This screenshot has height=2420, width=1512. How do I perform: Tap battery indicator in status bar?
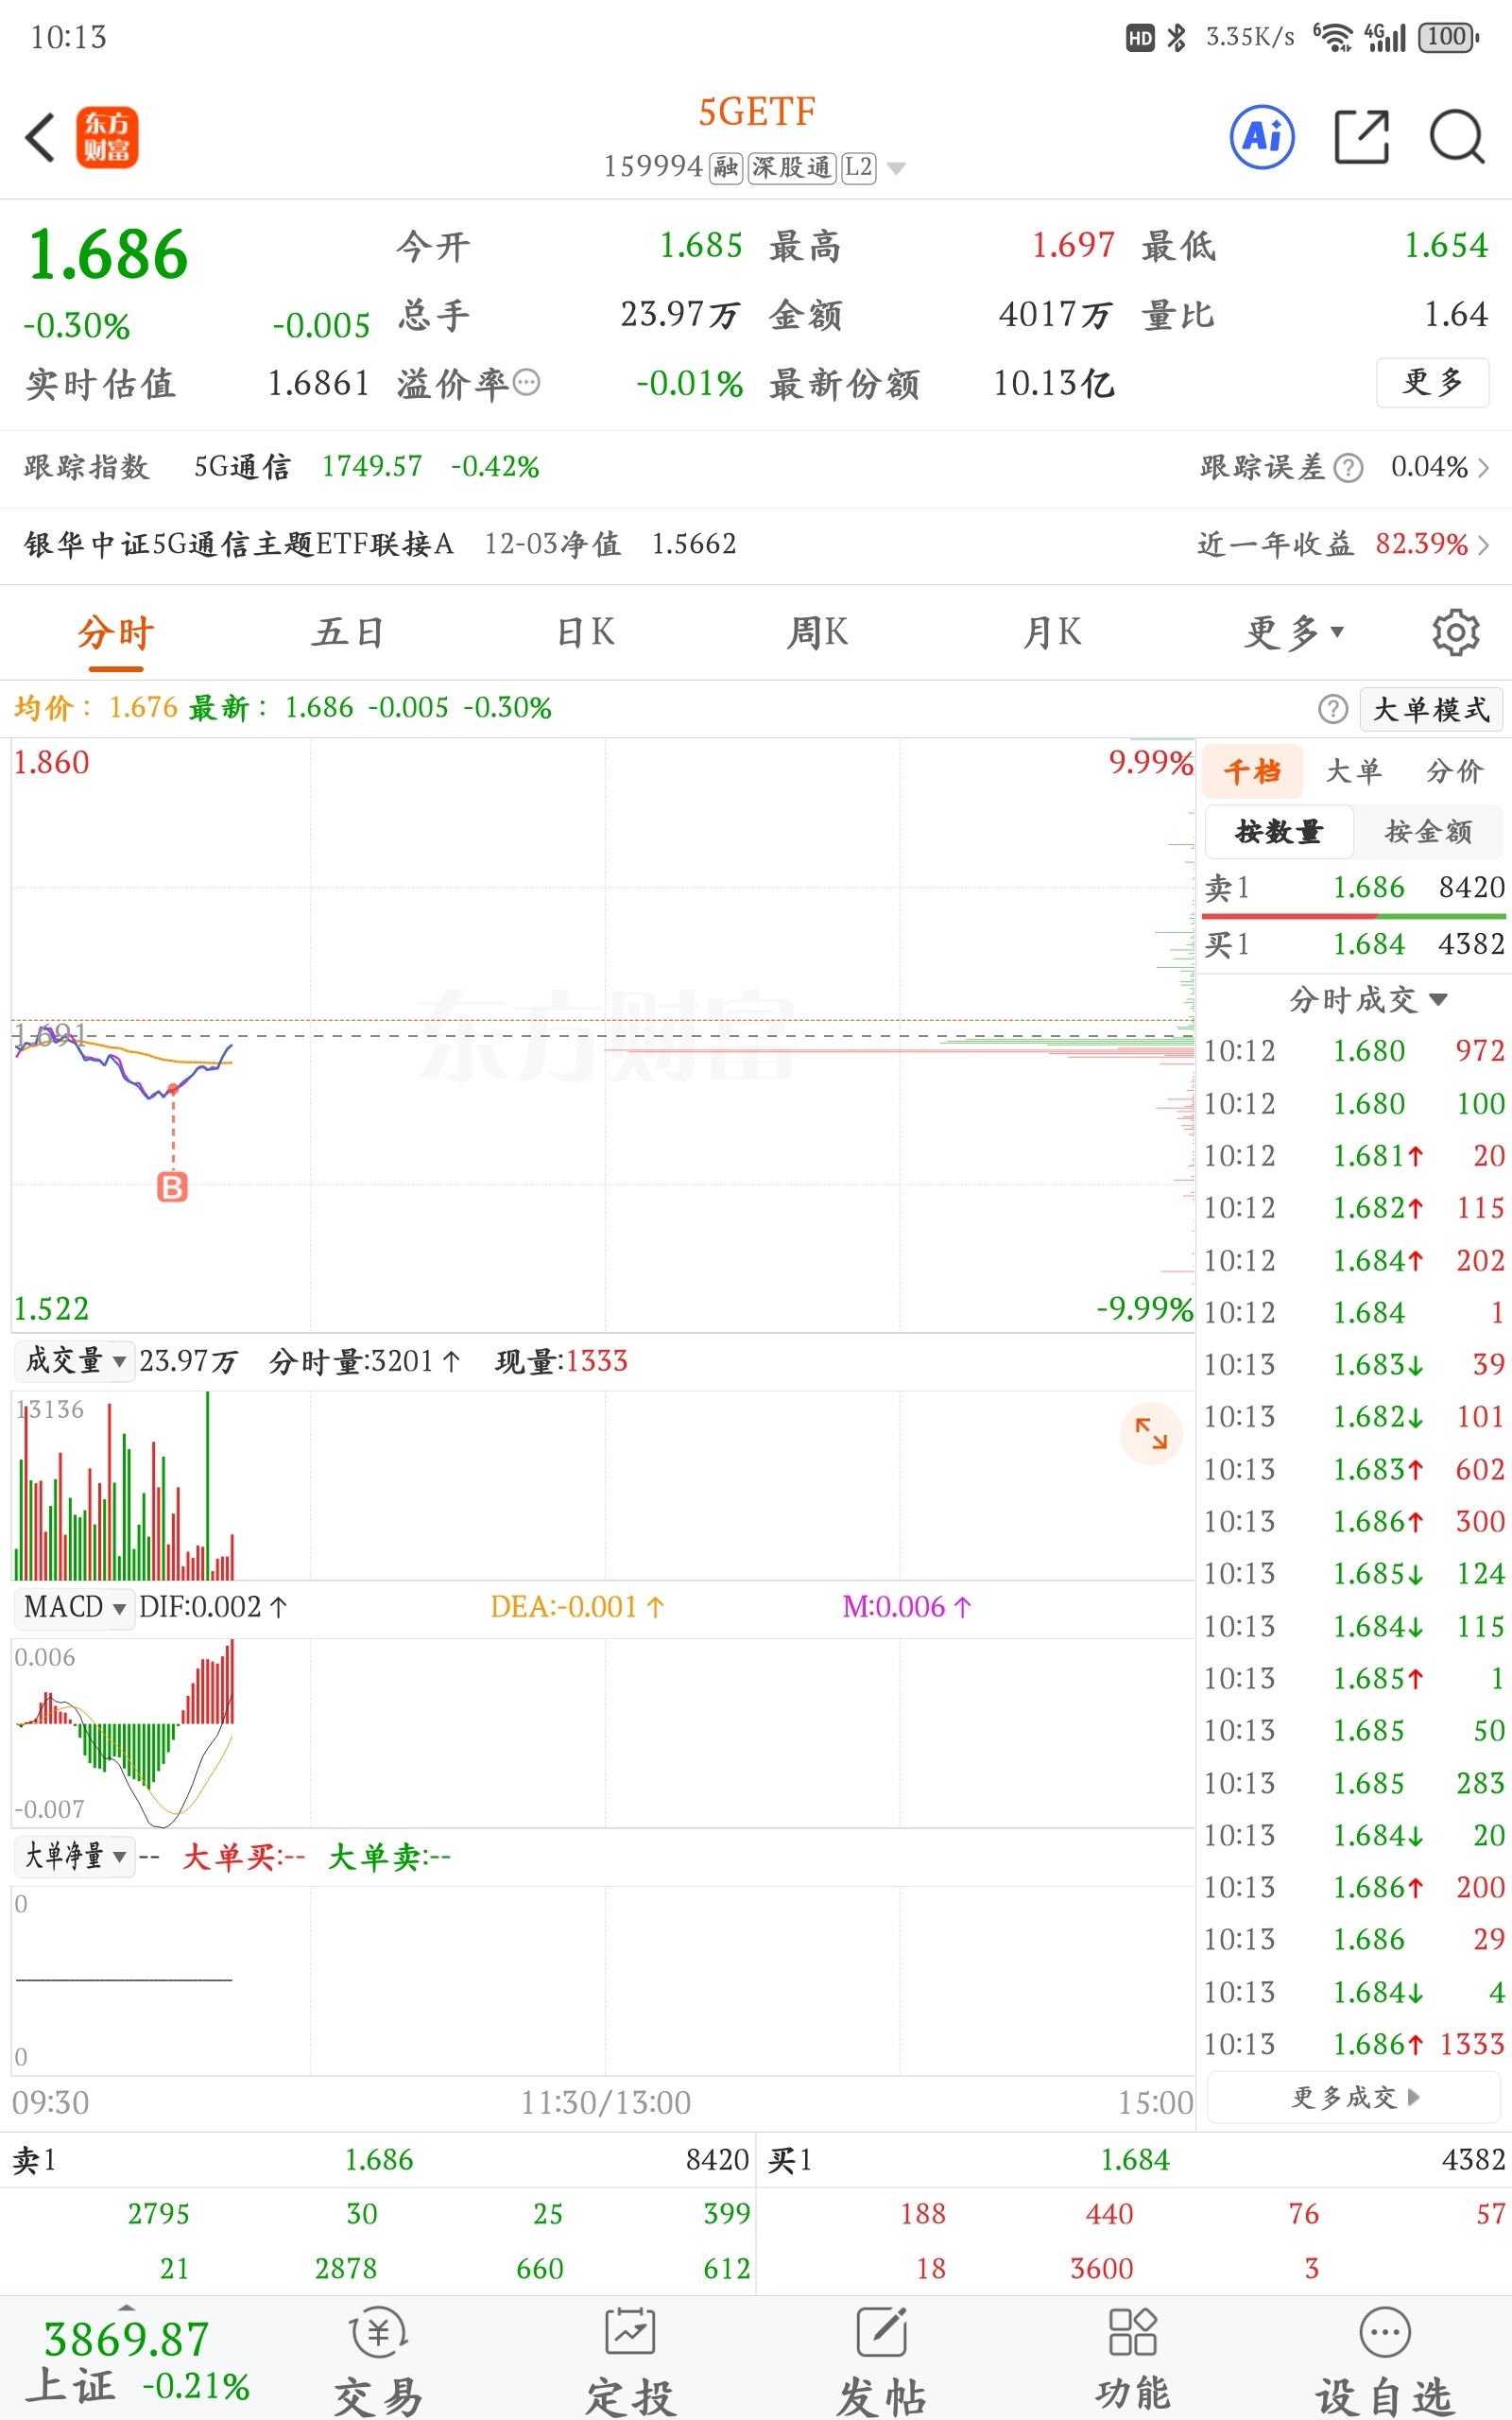pyautogui.click(x=1448, y=37)
